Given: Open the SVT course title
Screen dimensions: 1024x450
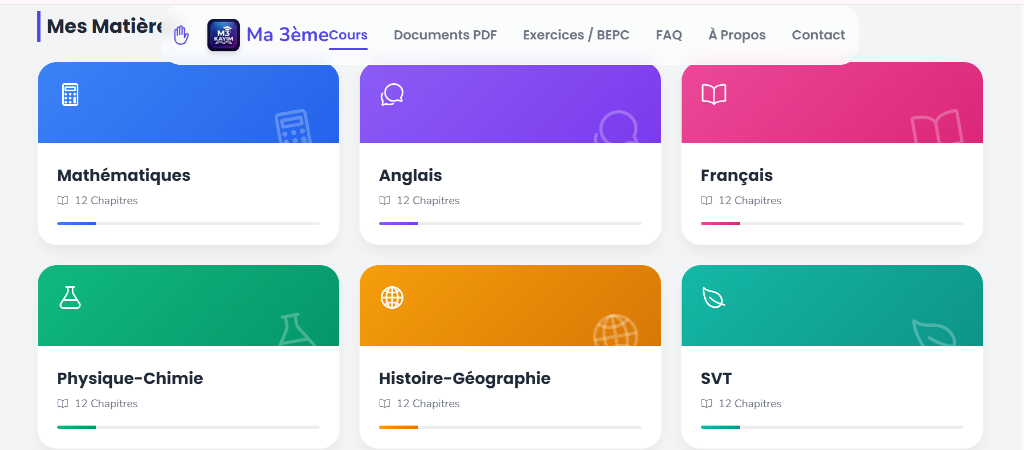Looking at the screenshot, I should point(716,378).
